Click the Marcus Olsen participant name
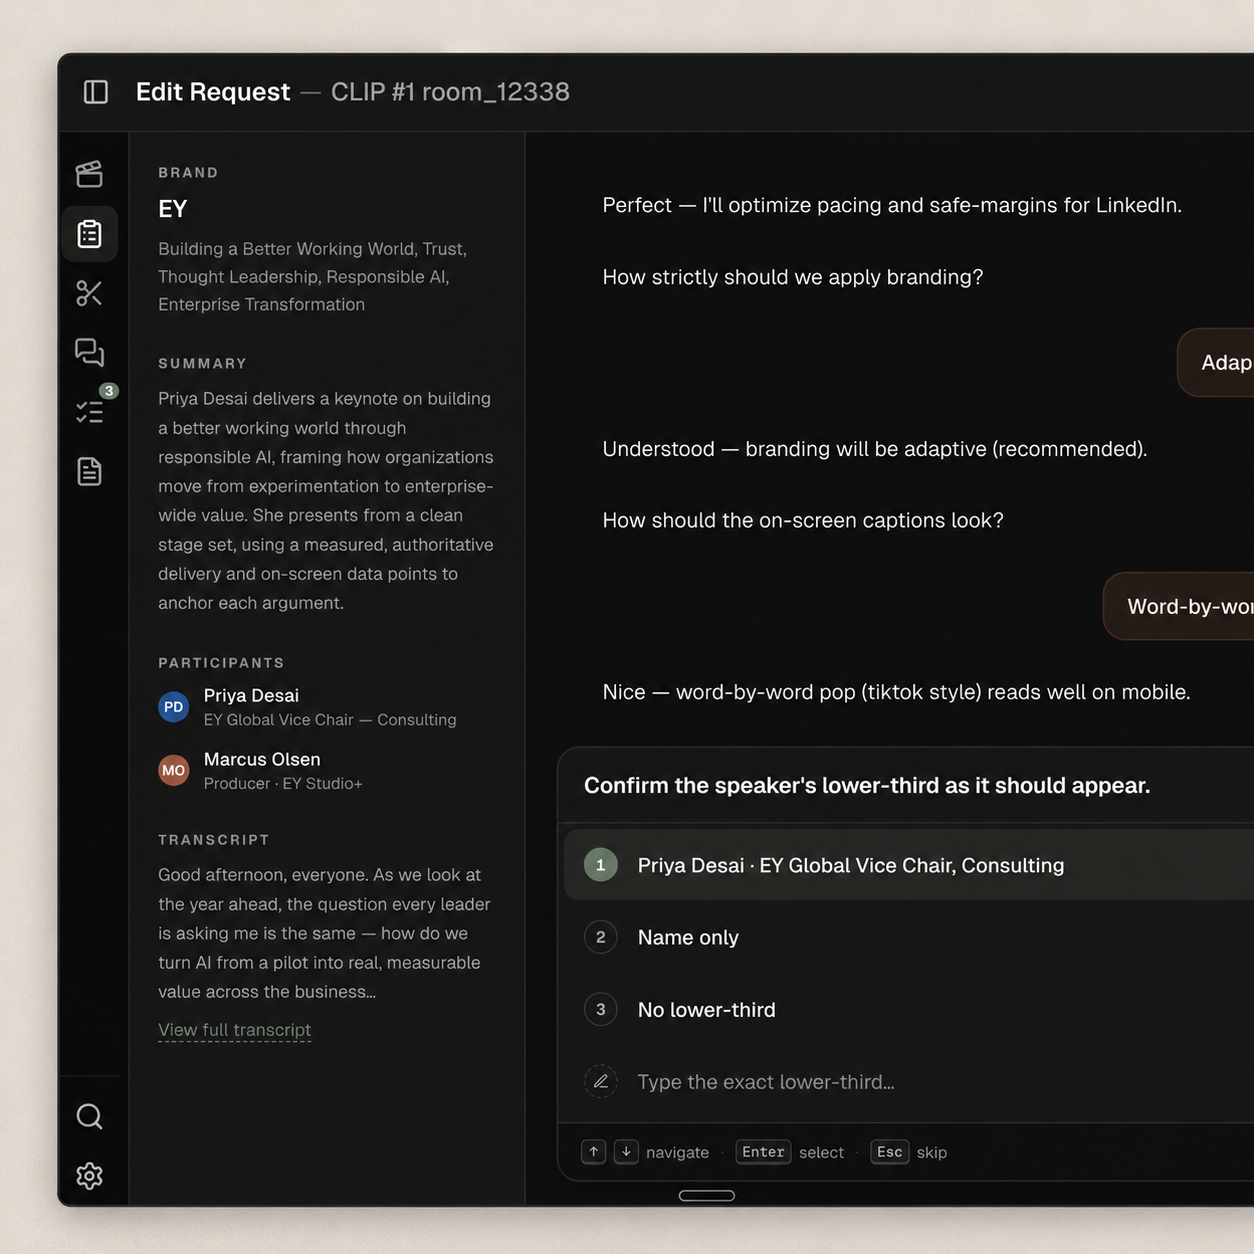Image resolution: width=1254 pixels, height=1254 pixels. click(262, 759)
